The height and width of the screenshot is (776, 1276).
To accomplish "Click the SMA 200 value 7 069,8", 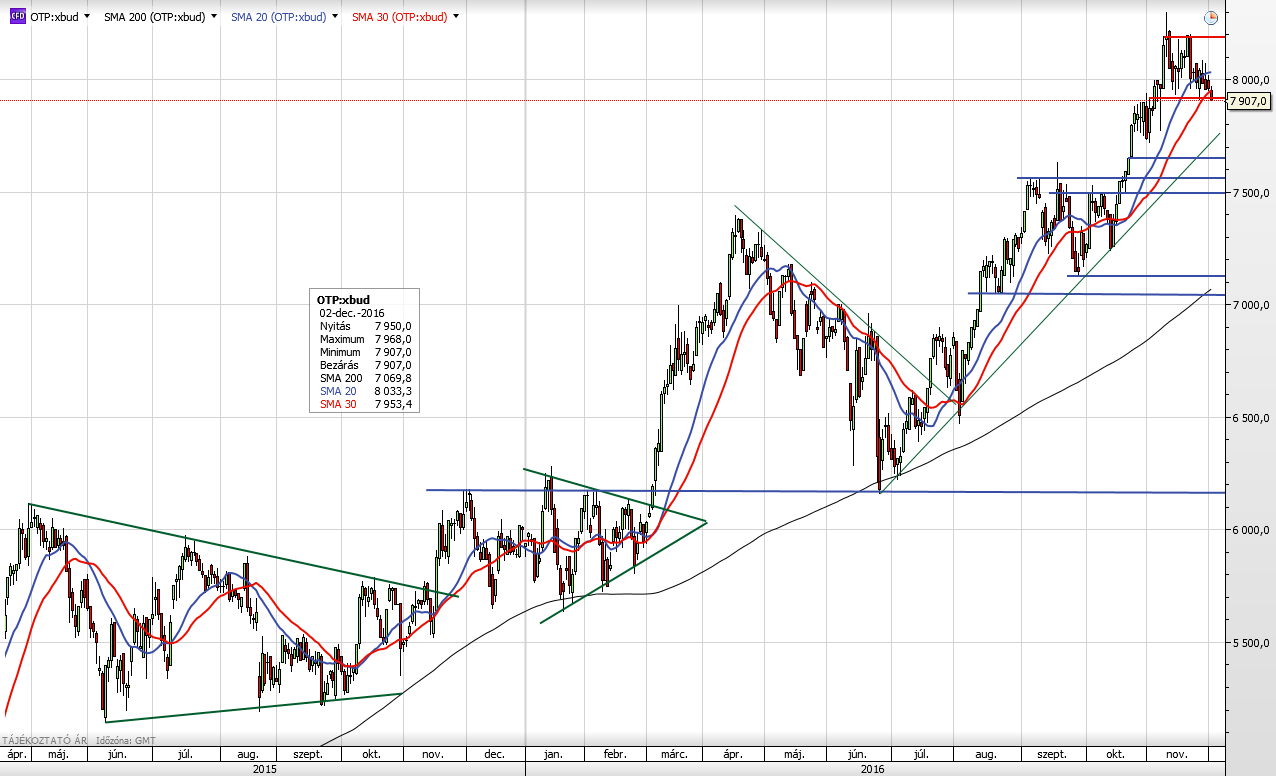I will 393,378.
